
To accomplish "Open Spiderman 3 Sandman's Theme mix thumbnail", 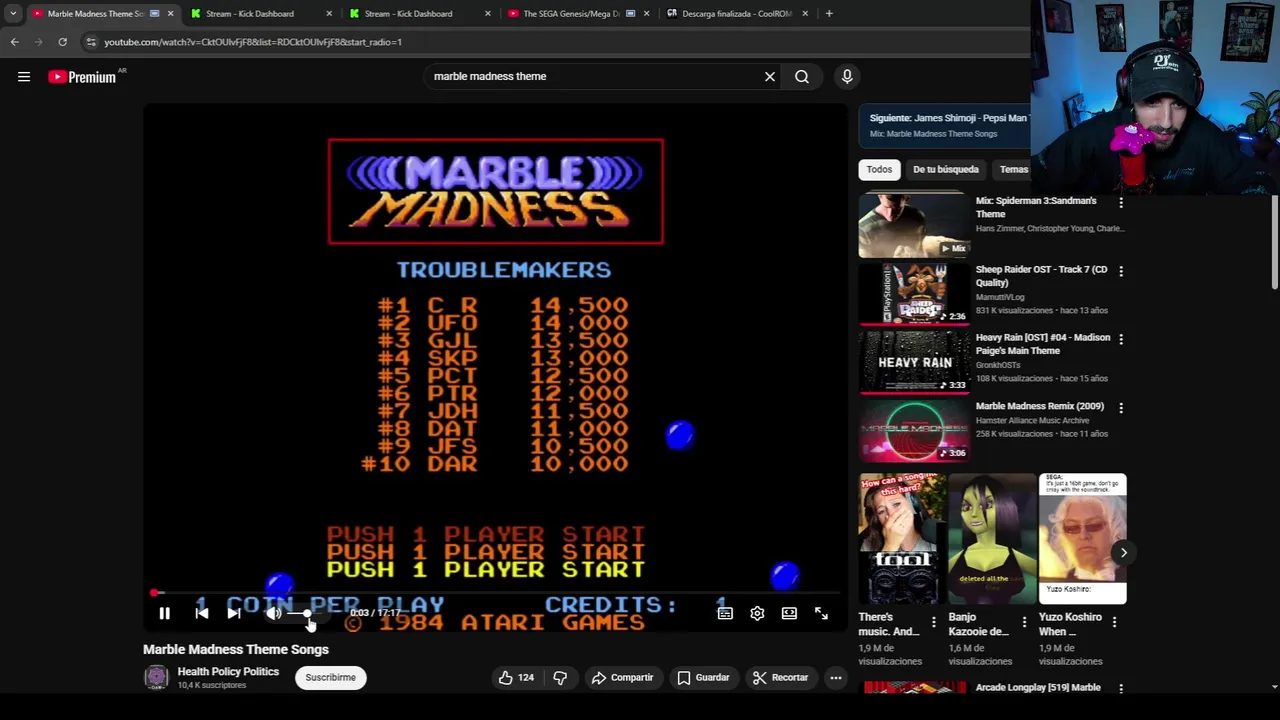I will [914, 225].
